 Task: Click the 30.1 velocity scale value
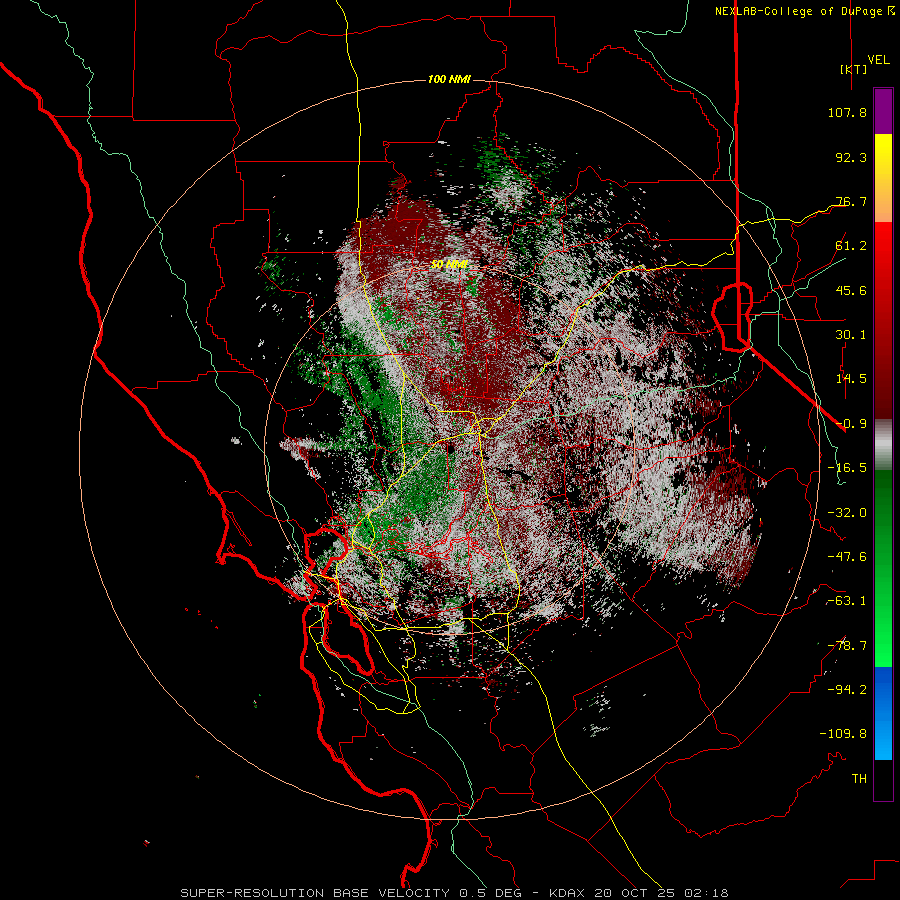pos(851,335)
